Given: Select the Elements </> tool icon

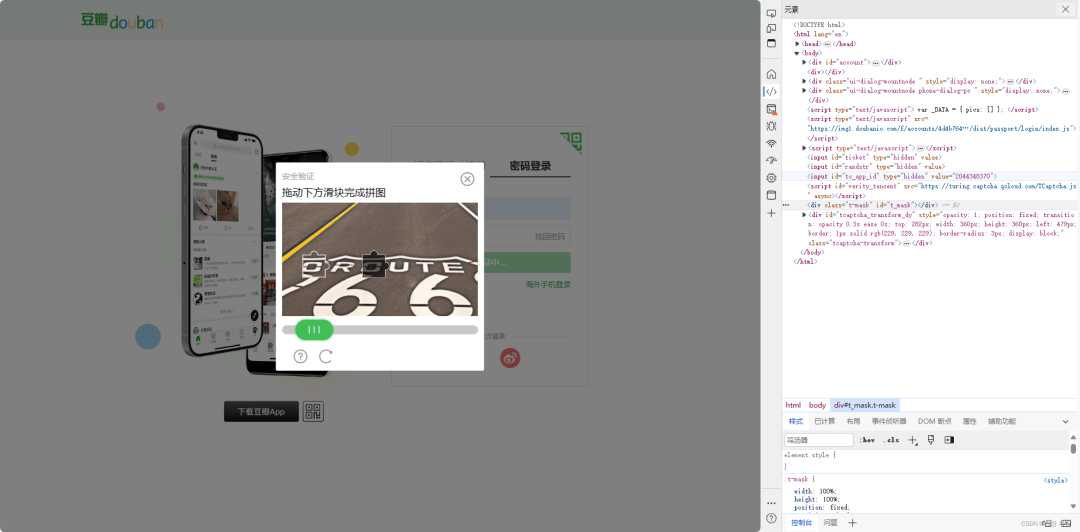Looking at the screenshot, I should pos(771,91).
